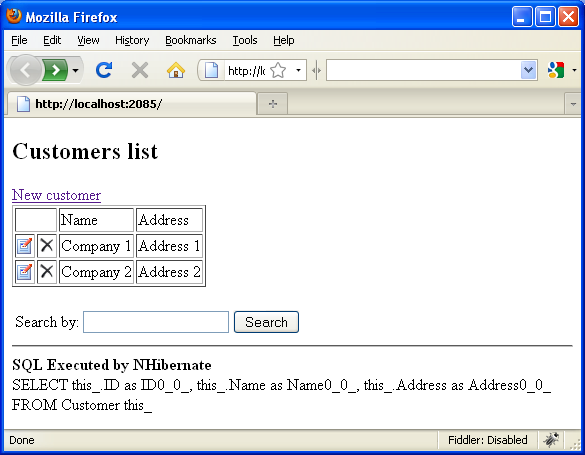The height and width of the screenshot is (455, 585).
Task: Expand the Google icon dropdown arrow
Action: pyautogui.click(x=574, y=70)
